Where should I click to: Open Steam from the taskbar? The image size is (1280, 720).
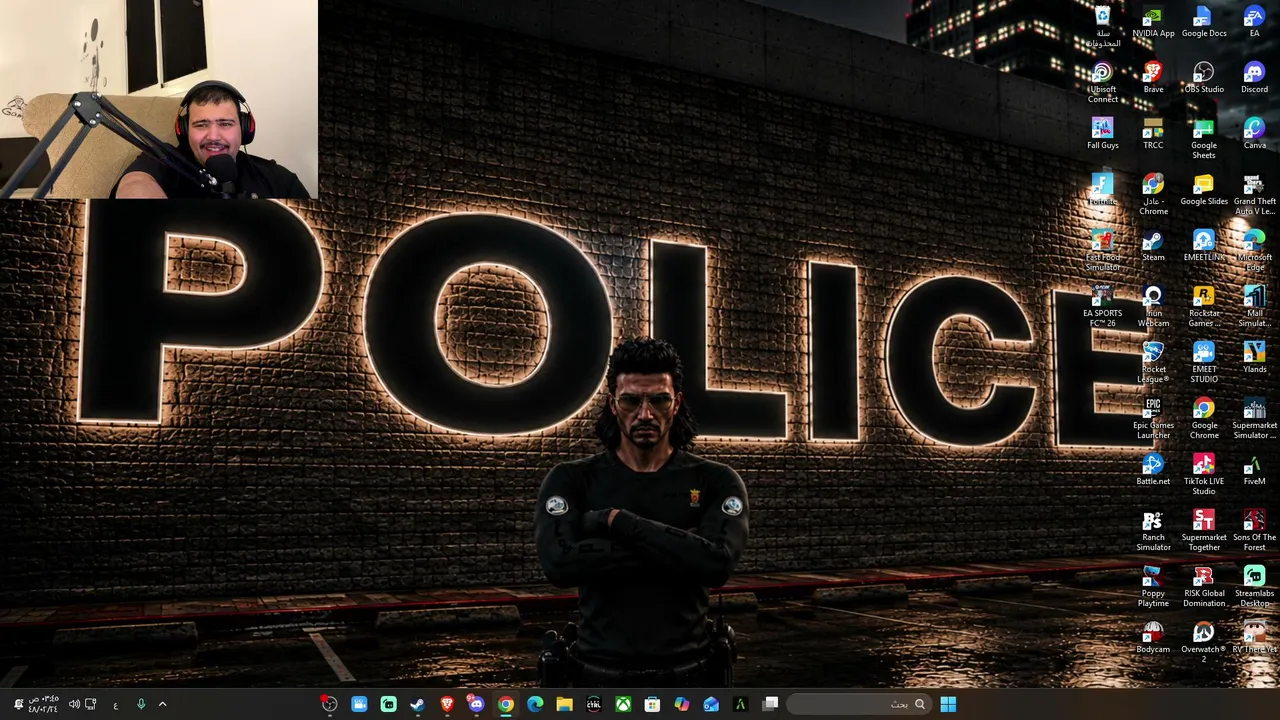click(417, 704)
